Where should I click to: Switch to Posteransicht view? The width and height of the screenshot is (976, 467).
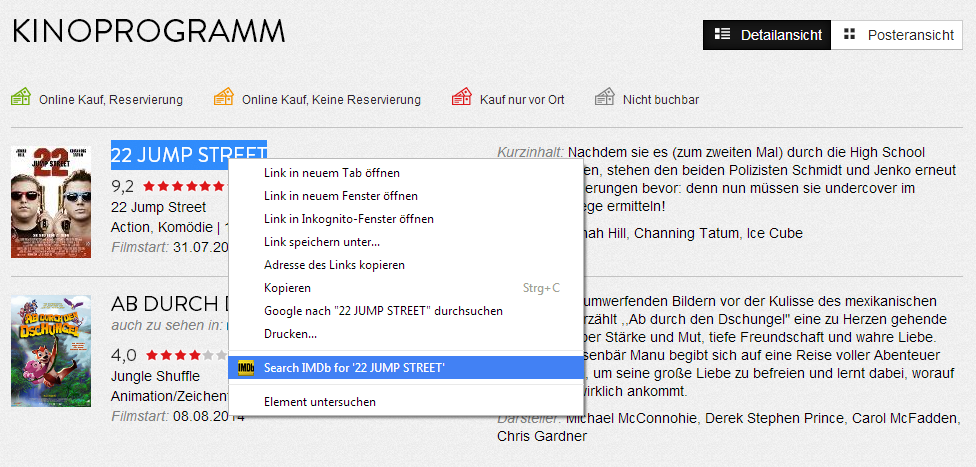tap(897, 35)
